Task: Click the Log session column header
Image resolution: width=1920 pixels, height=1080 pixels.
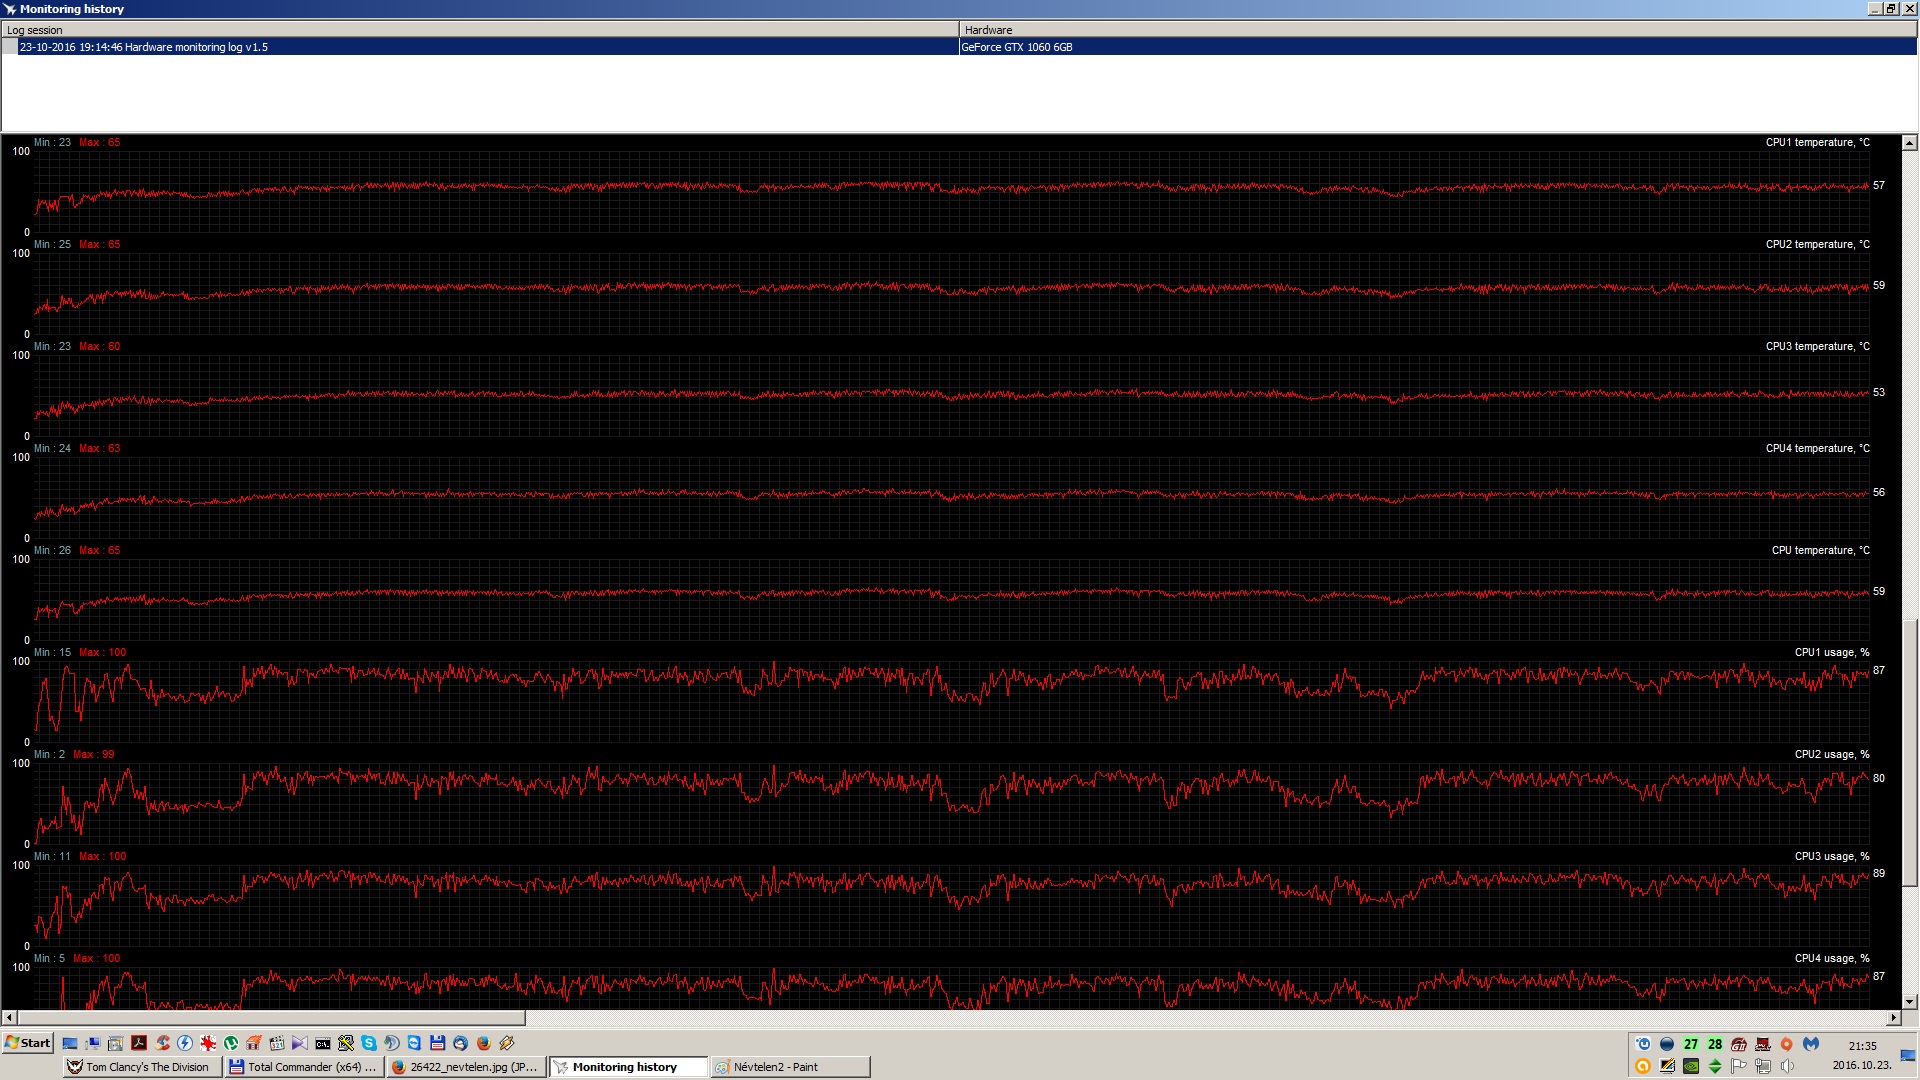Action: pos(480,30)
